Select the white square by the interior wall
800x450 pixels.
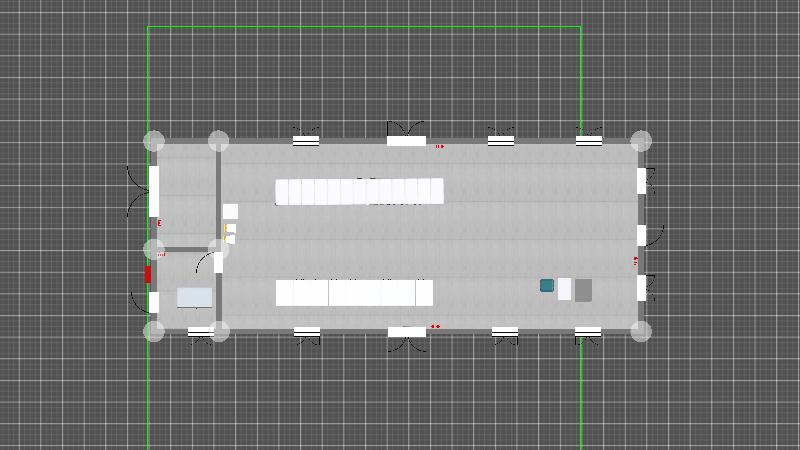[x=230, y=212]
